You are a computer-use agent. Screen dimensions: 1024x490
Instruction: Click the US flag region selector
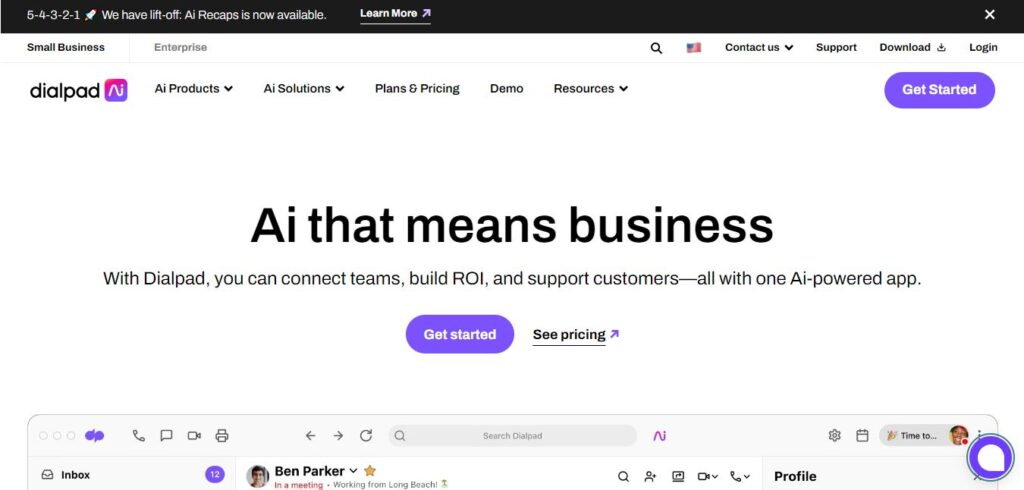coord(694,48)
